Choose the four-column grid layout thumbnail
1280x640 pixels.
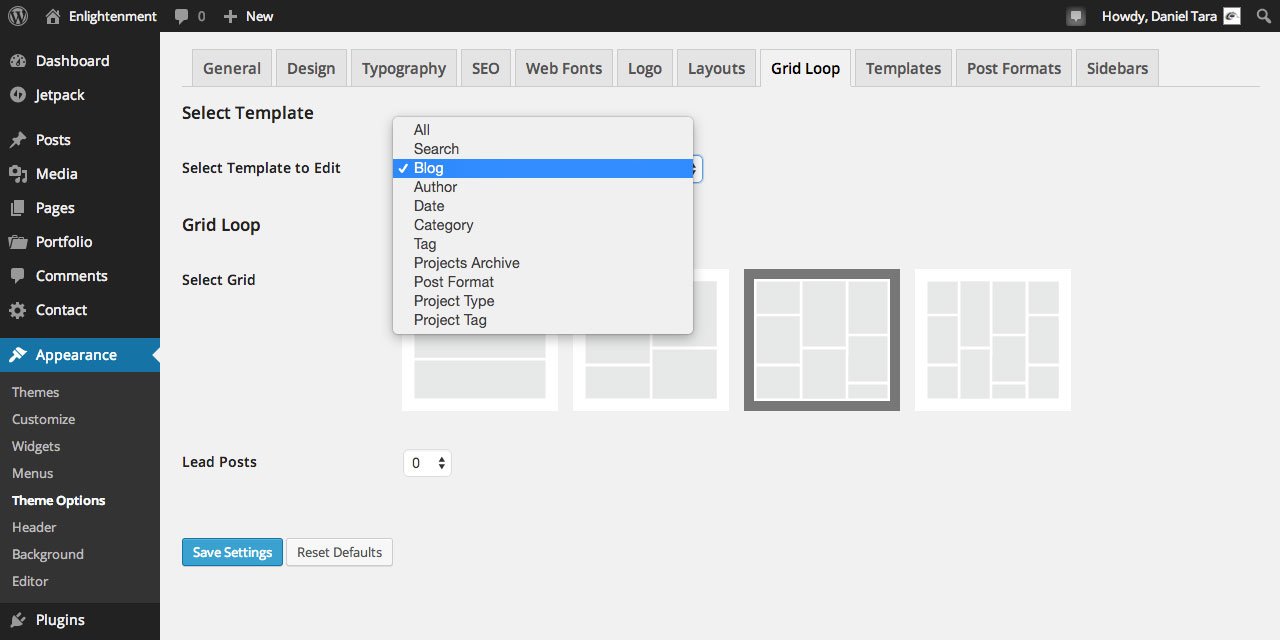(x=993, y=340)
